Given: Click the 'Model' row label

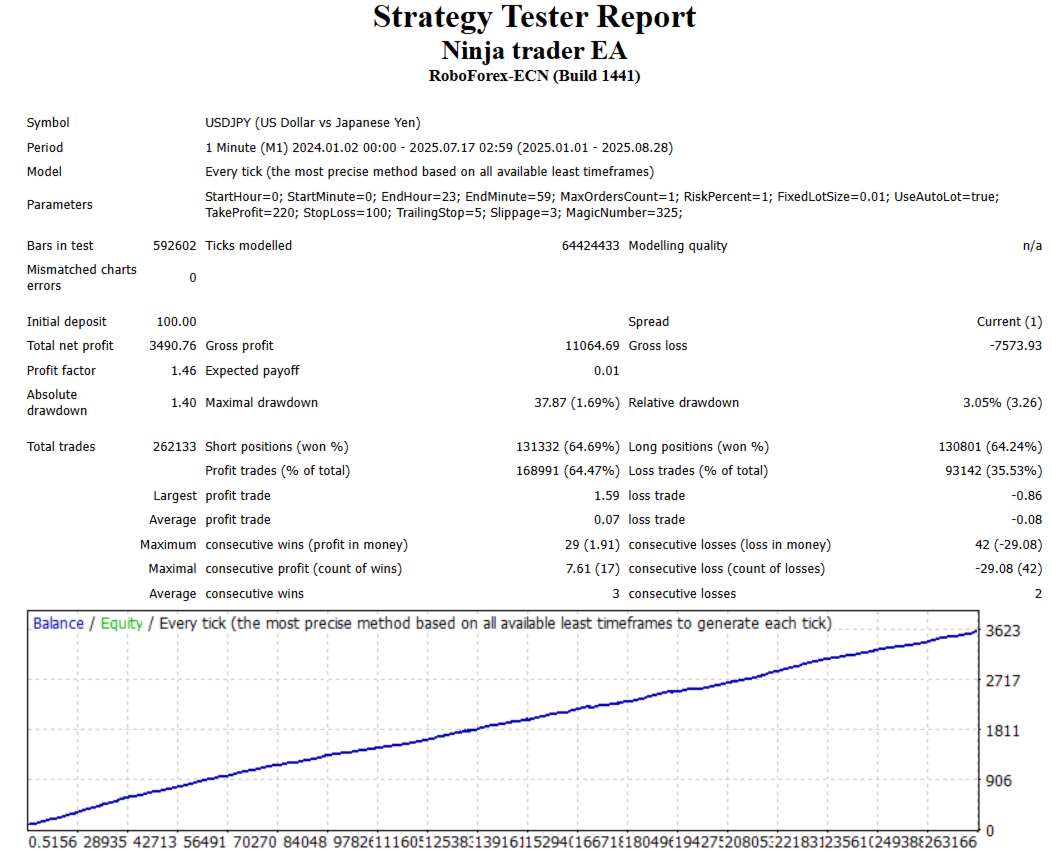Looking at the screenshot, I should [x=44, y=172].
